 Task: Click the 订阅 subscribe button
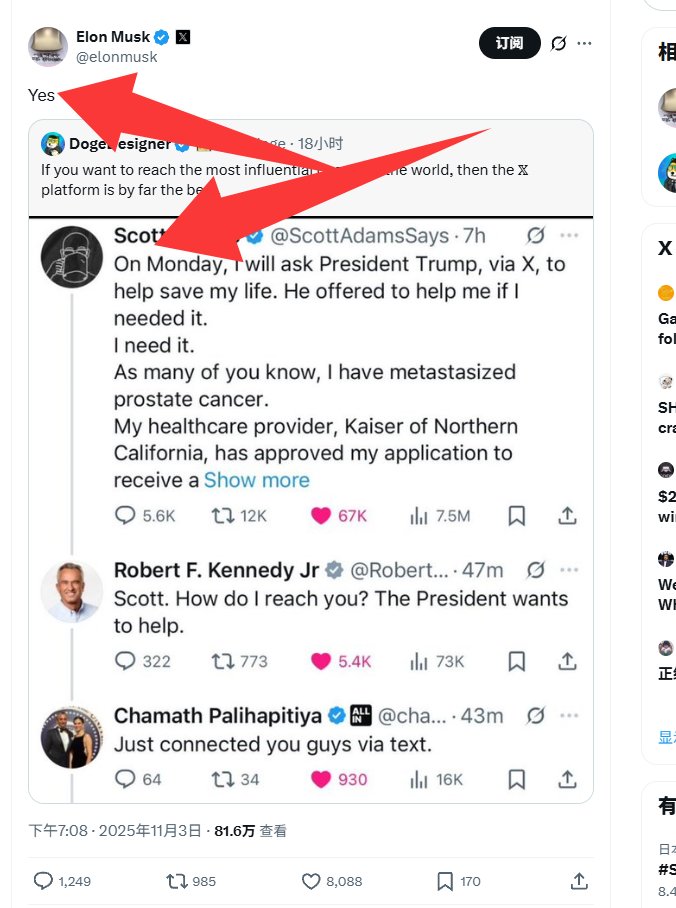[x=509, y=43]
